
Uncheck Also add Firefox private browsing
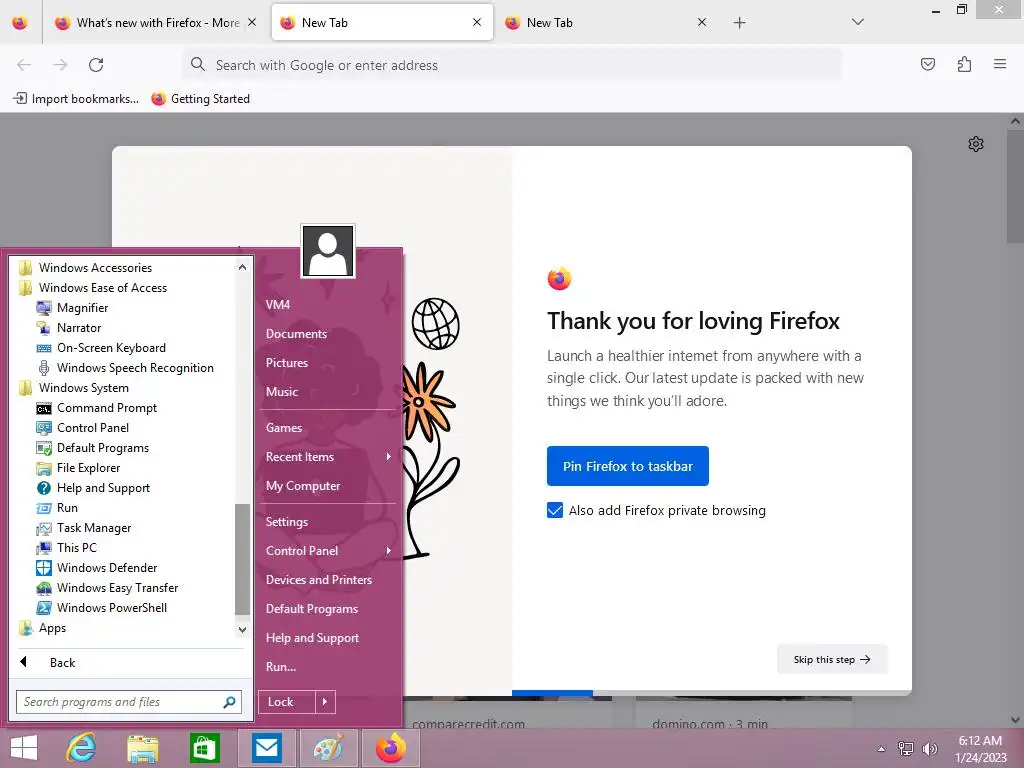[554, 510]
